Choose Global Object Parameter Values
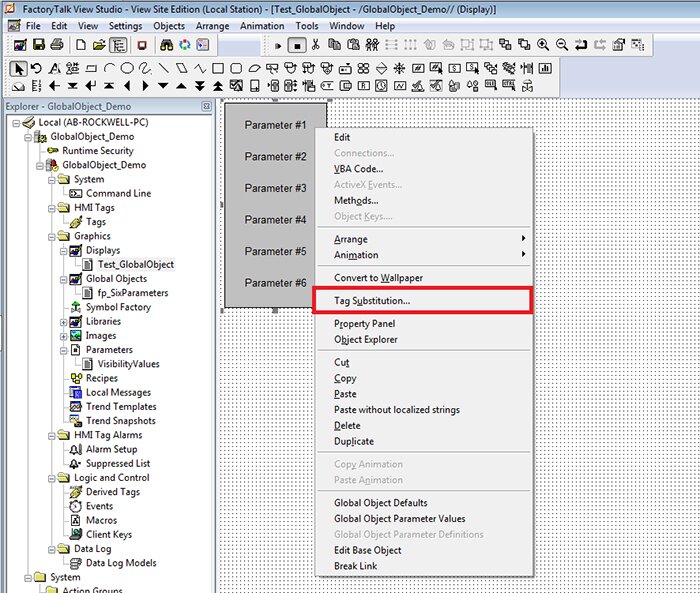700x593 pixels. click(x=423, y=518)
